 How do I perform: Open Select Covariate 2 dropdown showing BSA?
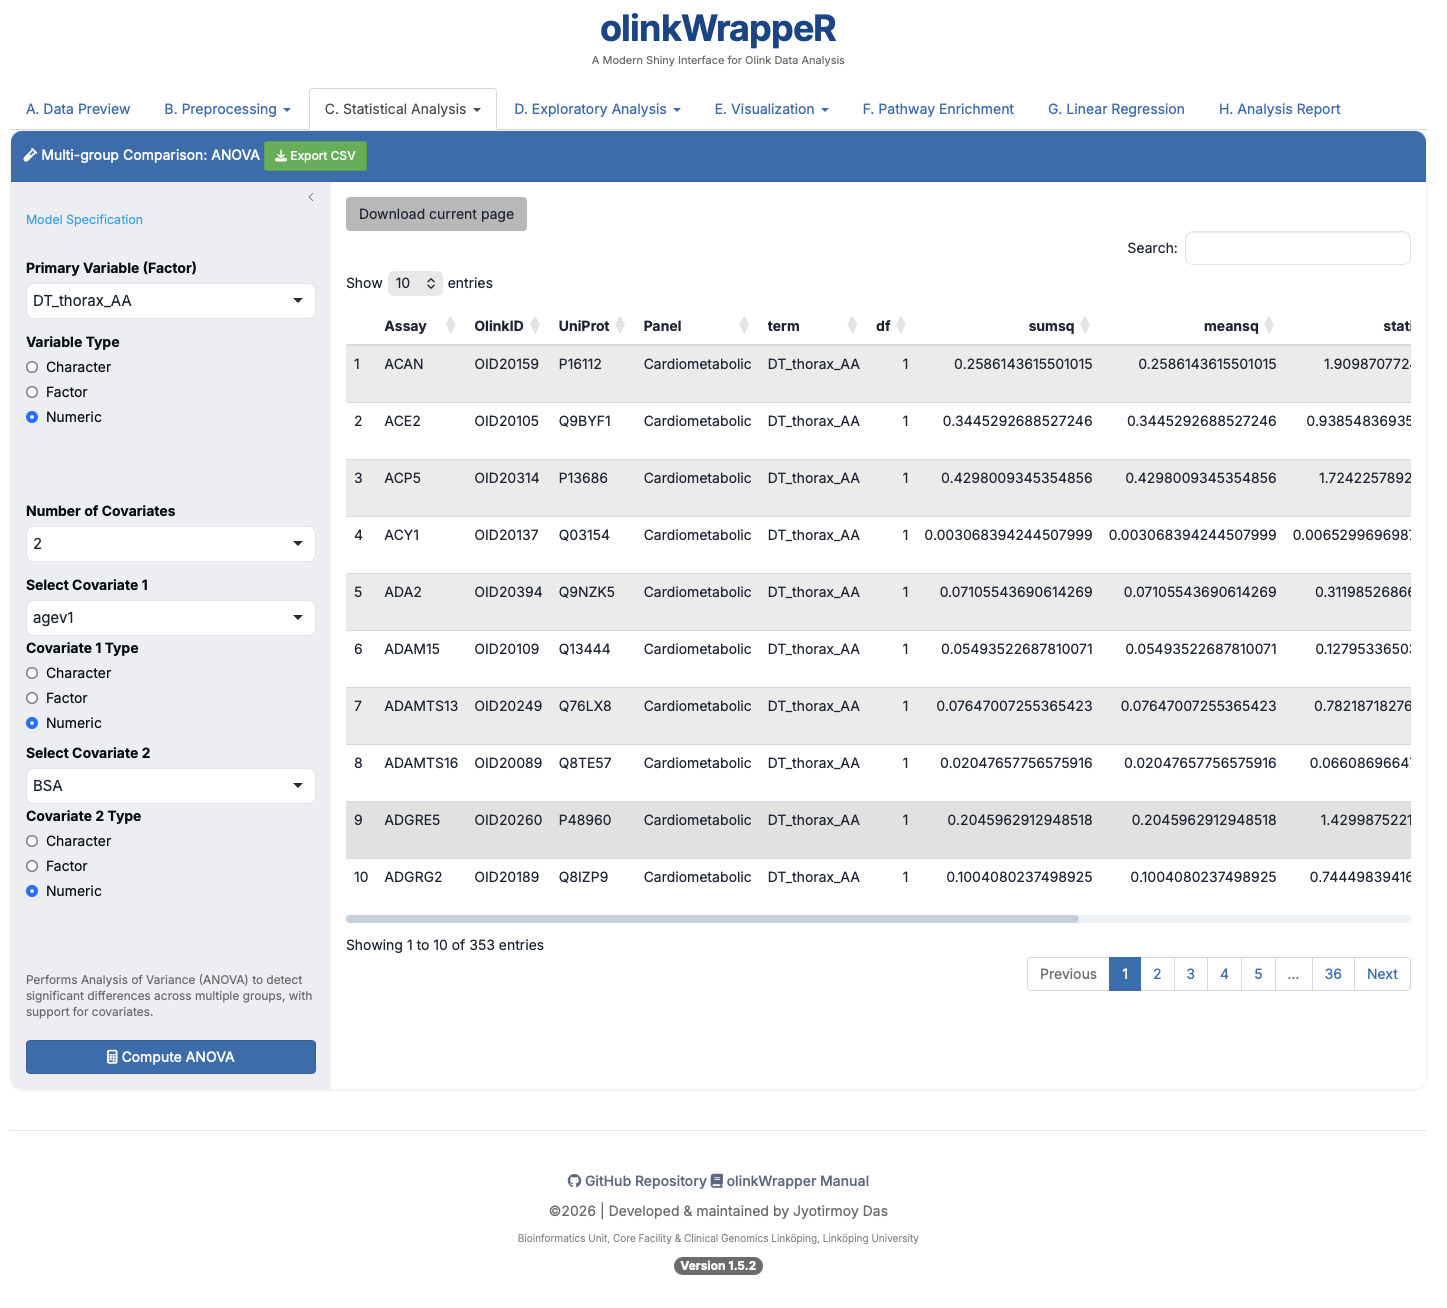click(x=170, y=786)
